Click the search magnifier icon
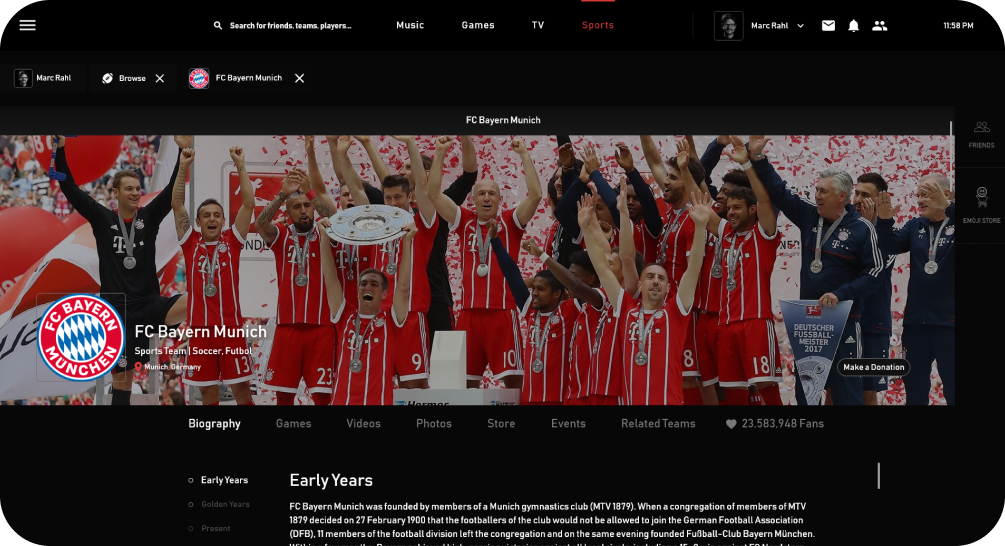Screen dimensions: 1005x546 (x=218, y=26)
